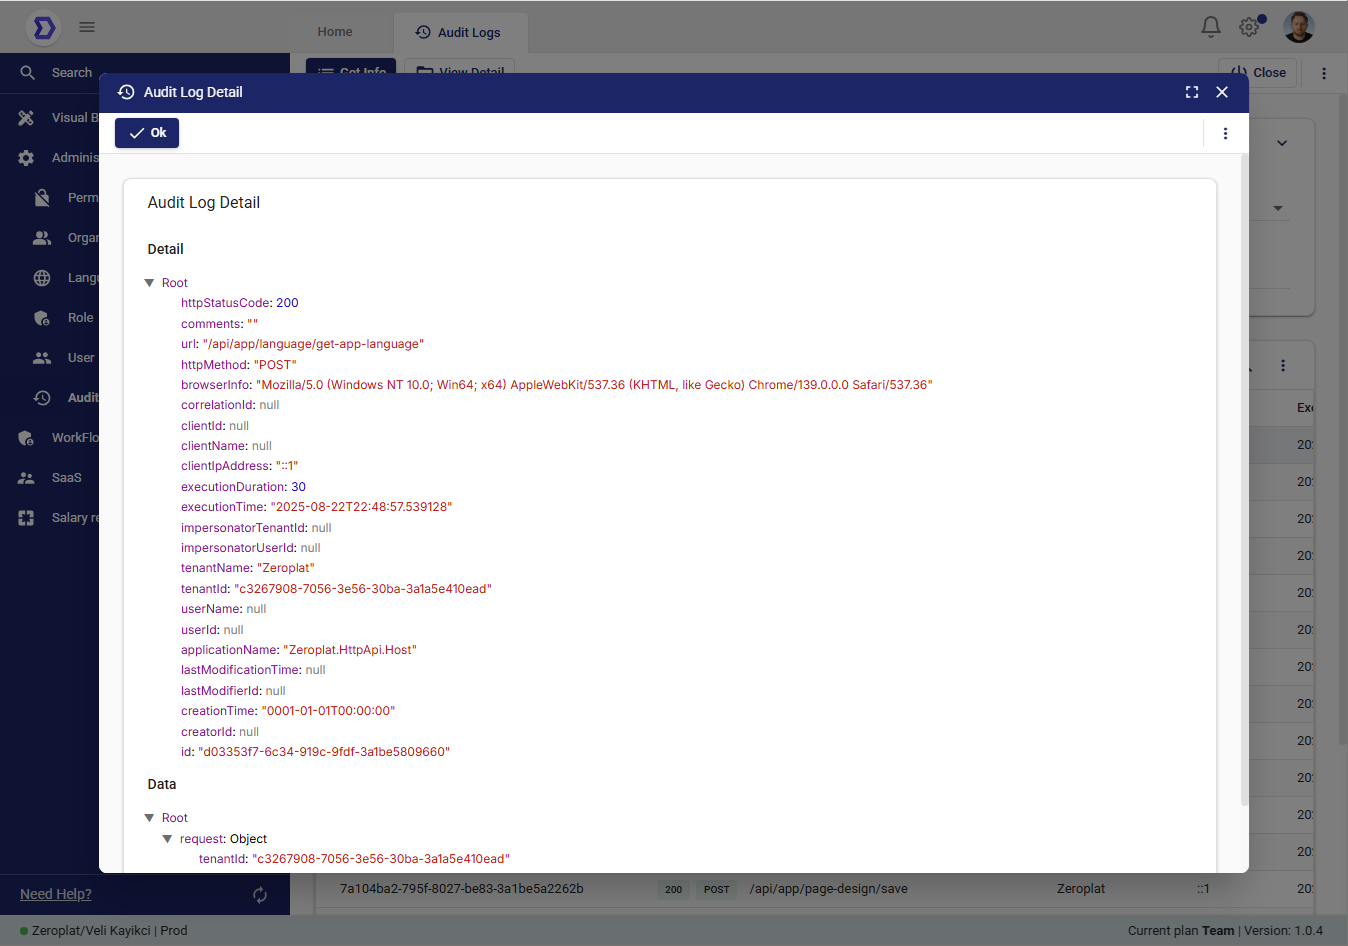Click the dialog's vertical scrollbar
Image resolution: width=1348 pixels, height=946 pixels.
pyautogui.click(x=1244, y=480)
